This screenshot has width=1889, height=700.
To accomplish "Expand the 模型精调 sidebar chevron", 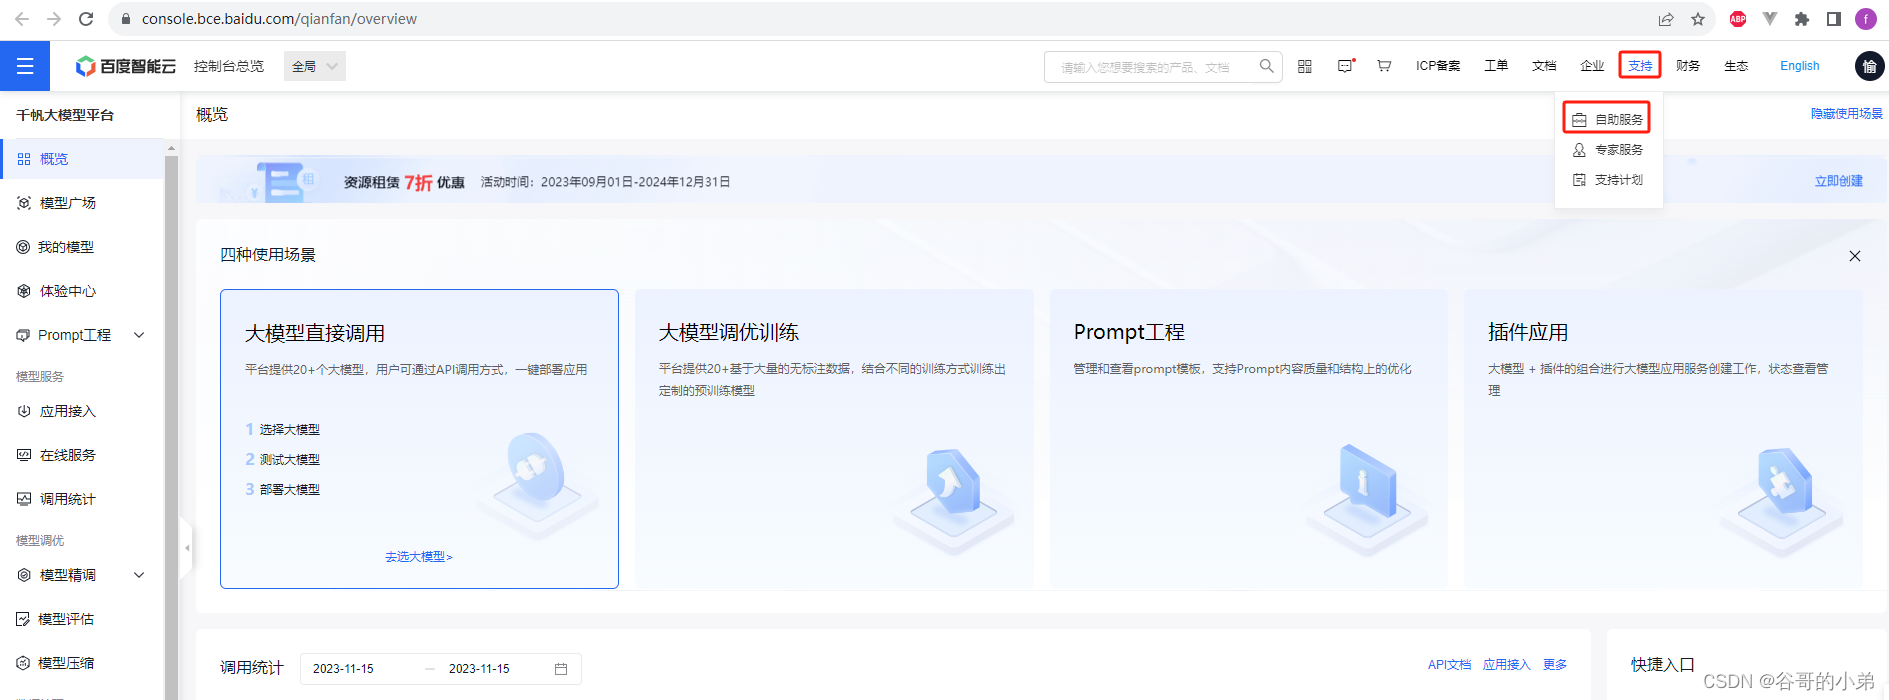I will [139, 575].
